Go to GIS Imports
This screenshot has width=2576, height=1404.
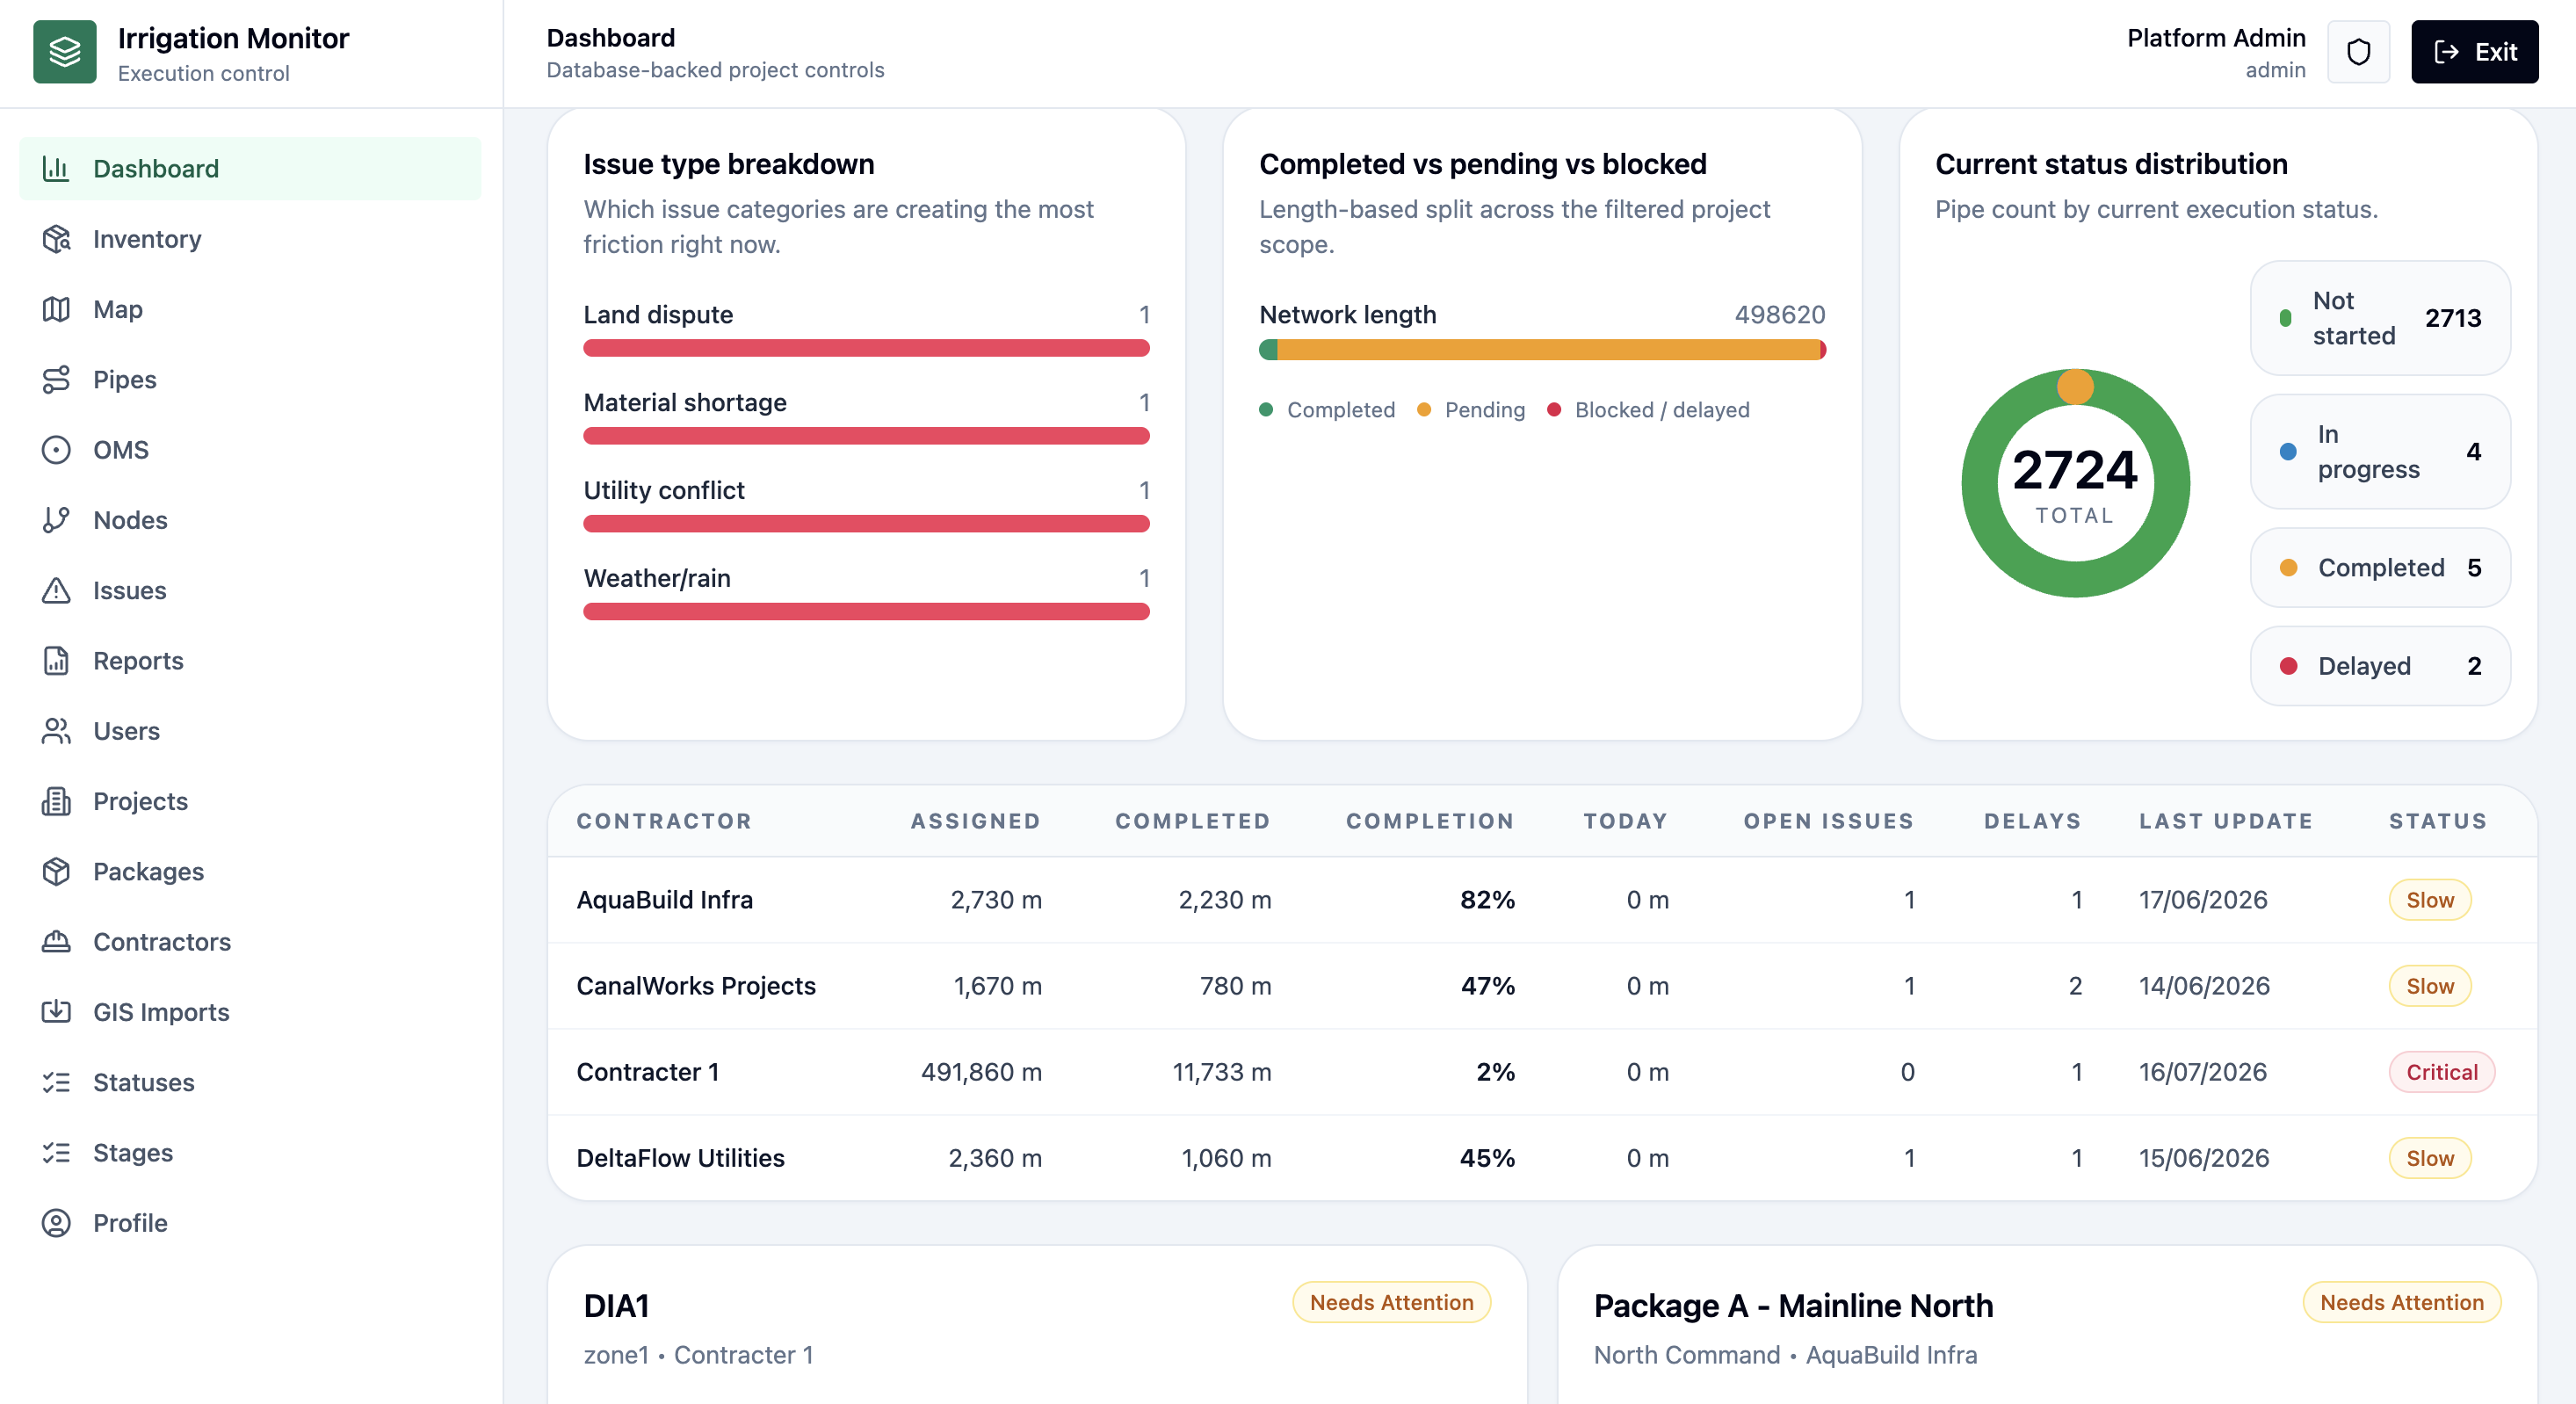tap(250, 1011)
